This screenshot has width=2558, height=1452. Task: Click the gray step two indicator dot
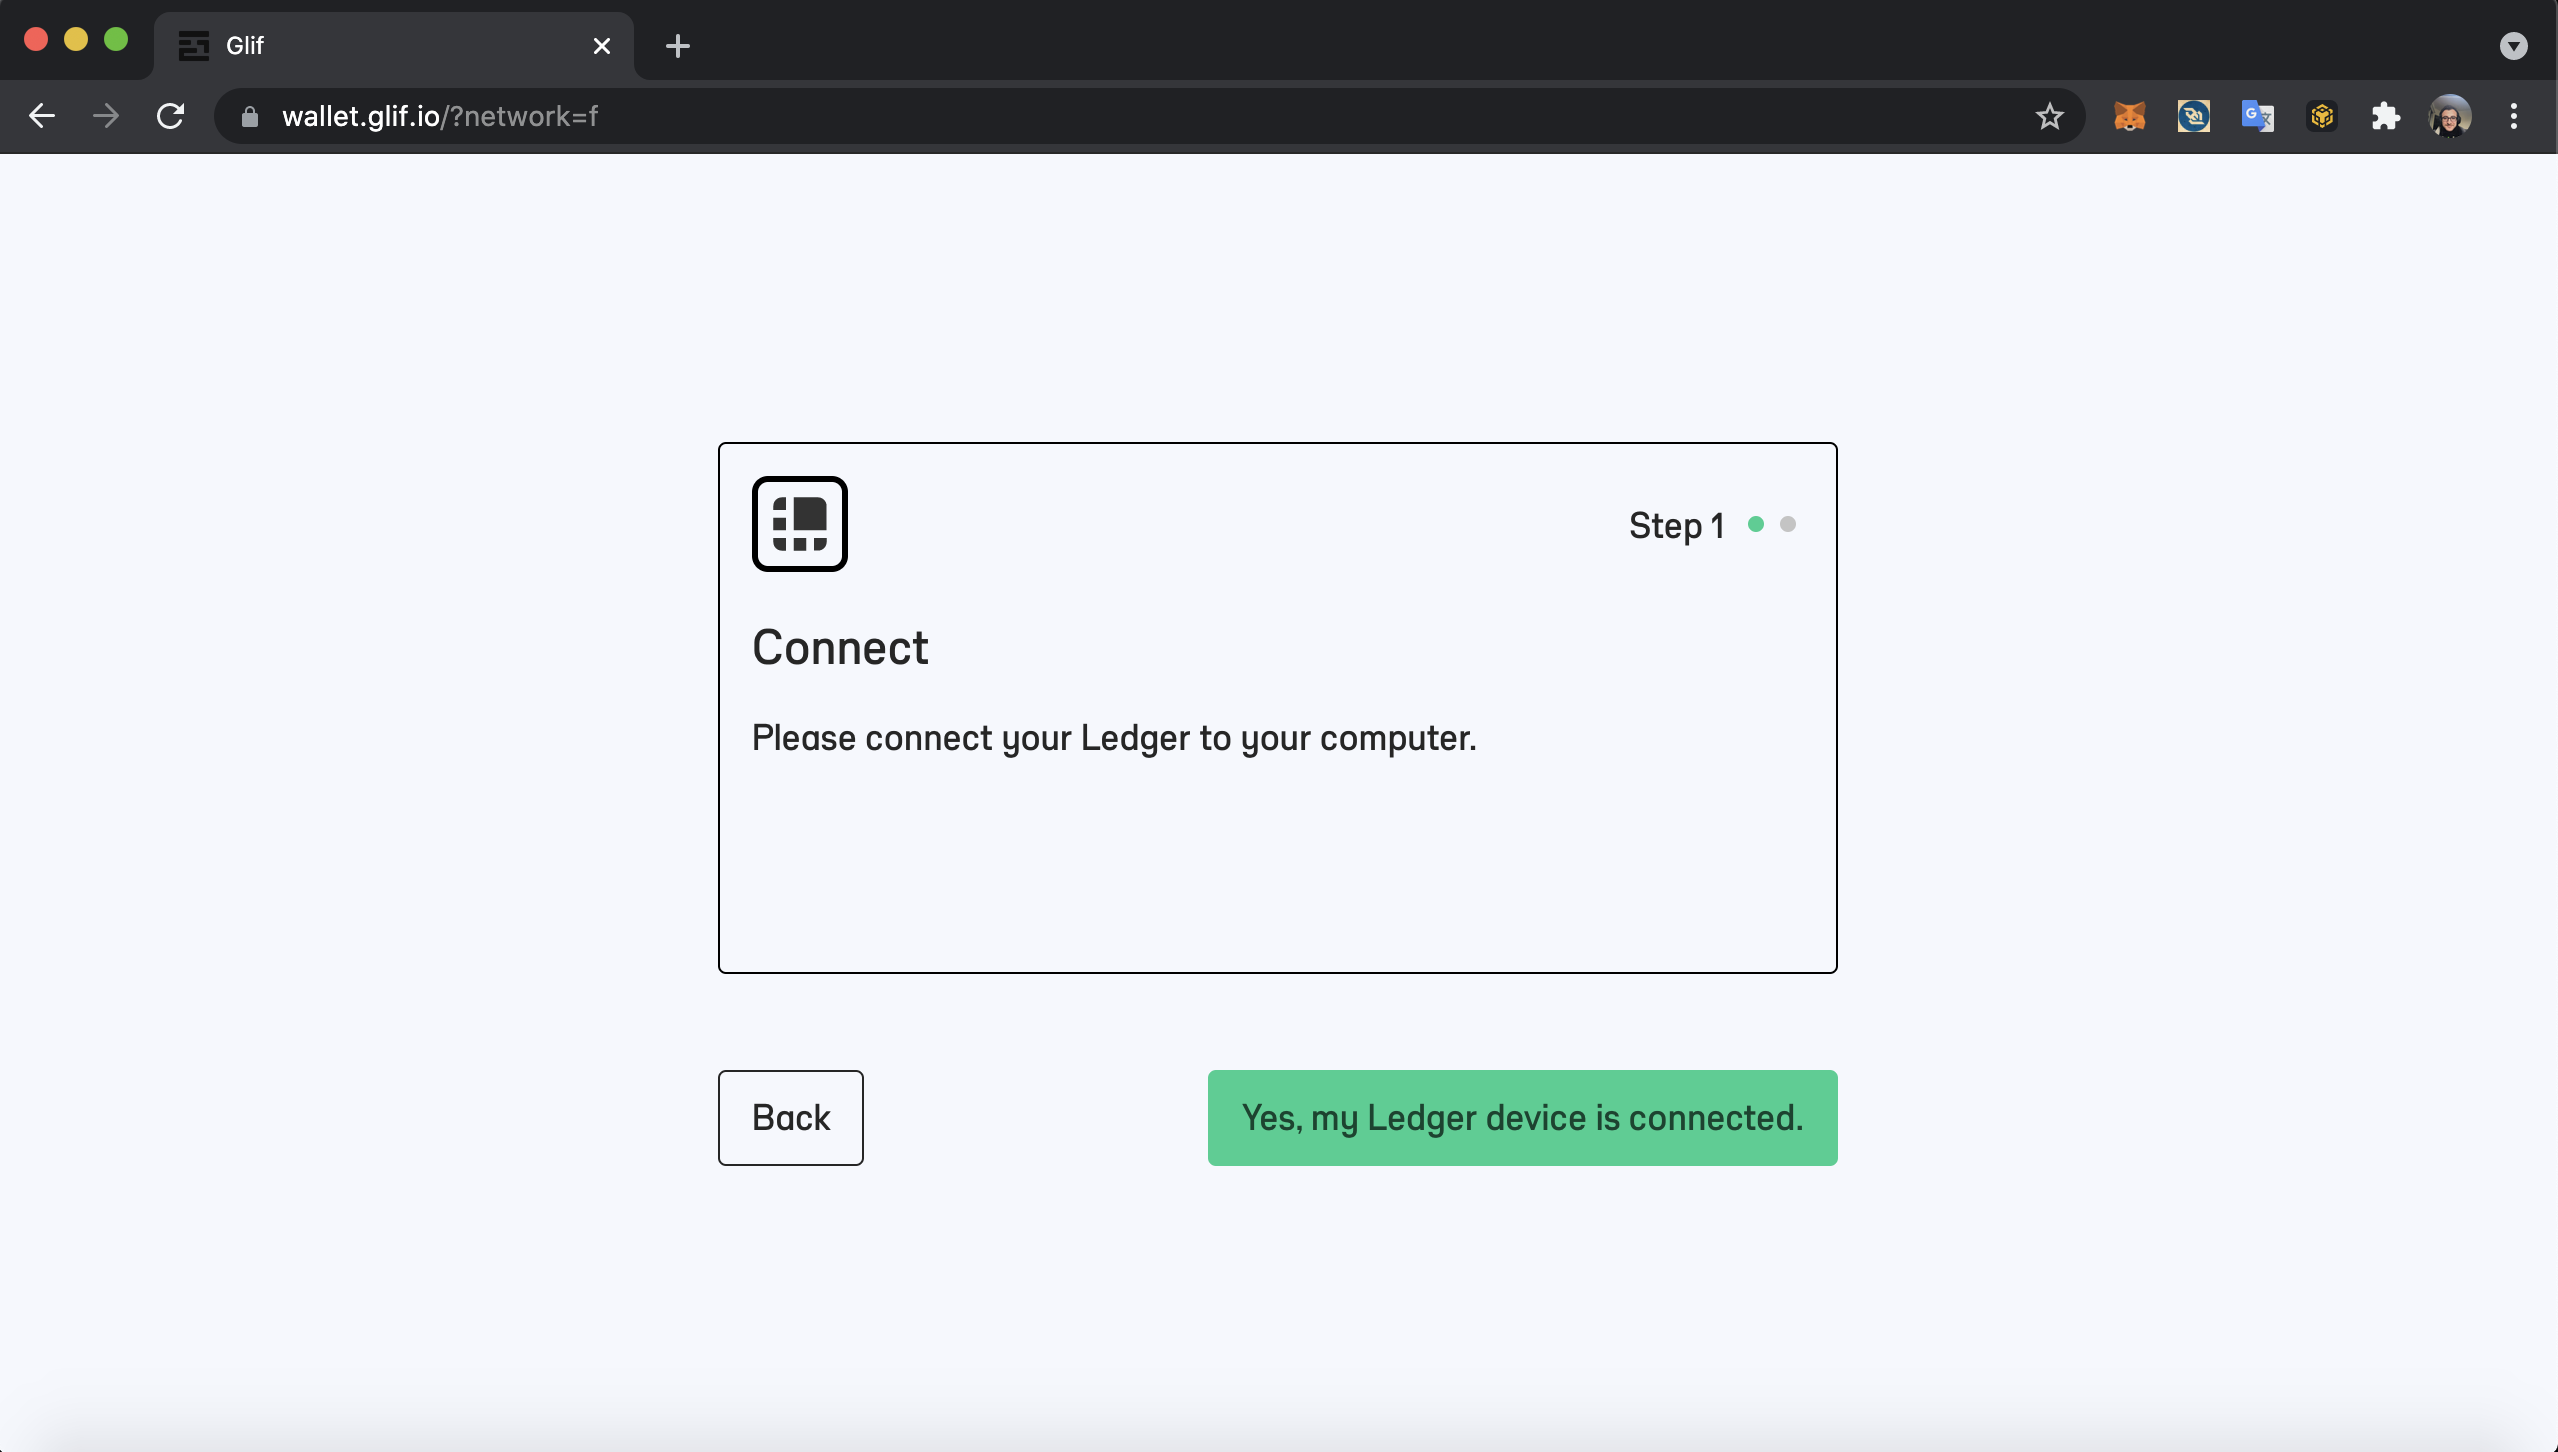pos(1788,524)
